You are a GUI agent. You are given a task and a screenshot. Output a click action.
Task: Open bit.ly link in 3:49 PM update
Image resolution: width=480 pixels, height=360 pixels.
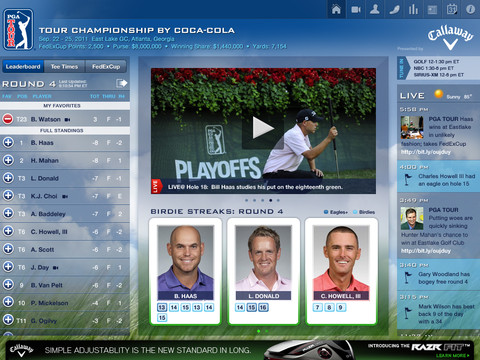click(x=426, y=251)
